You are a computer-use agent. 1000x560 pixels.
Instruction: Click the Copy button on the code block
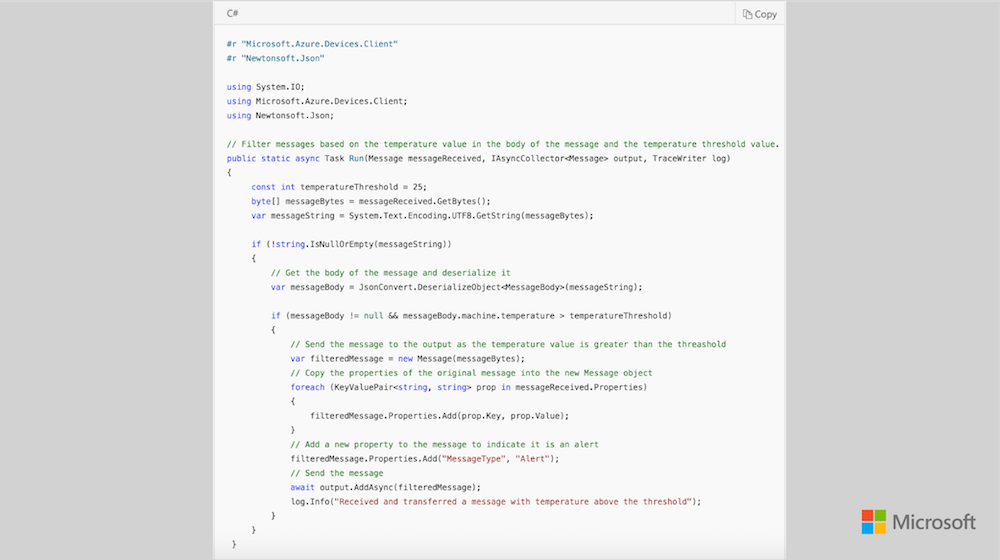(x=760, y=13)
